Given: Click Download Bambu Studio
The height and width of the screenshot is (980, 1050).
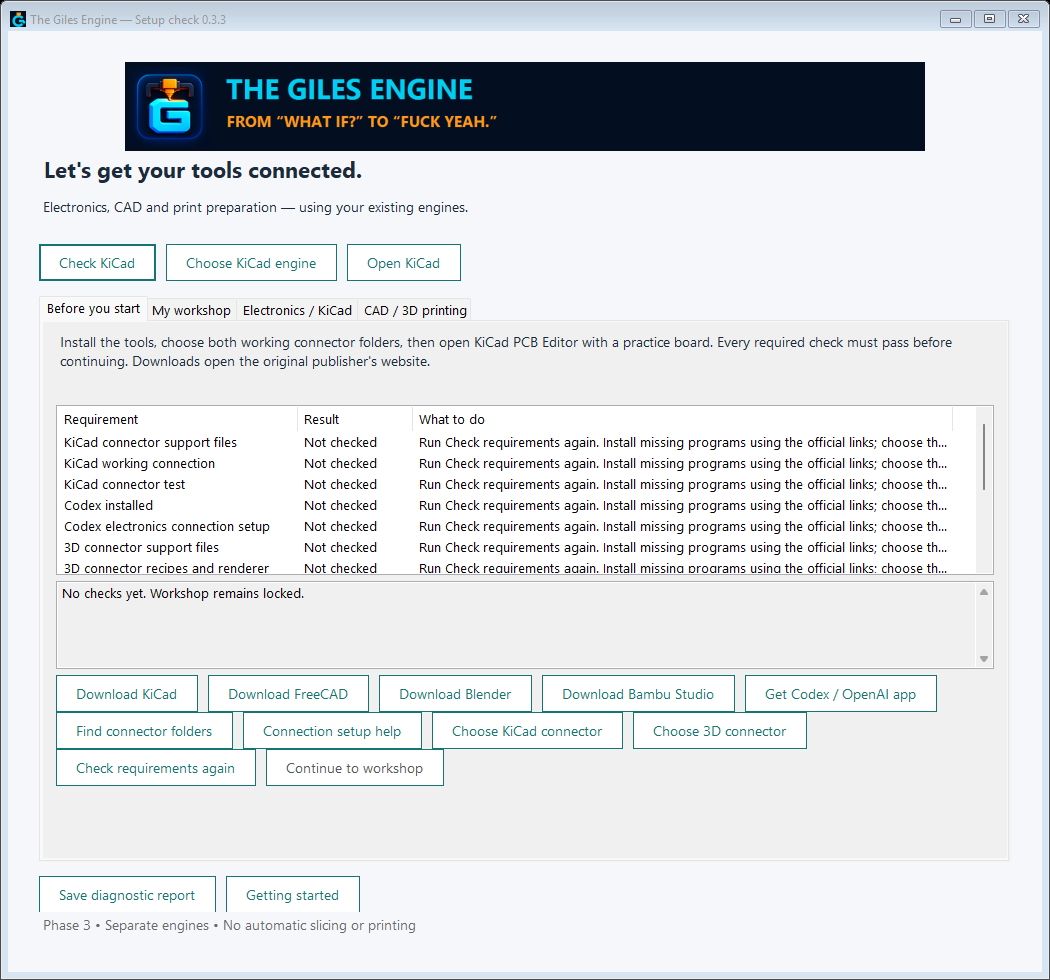Looking at the screenshot, I should tap(638, 694).
